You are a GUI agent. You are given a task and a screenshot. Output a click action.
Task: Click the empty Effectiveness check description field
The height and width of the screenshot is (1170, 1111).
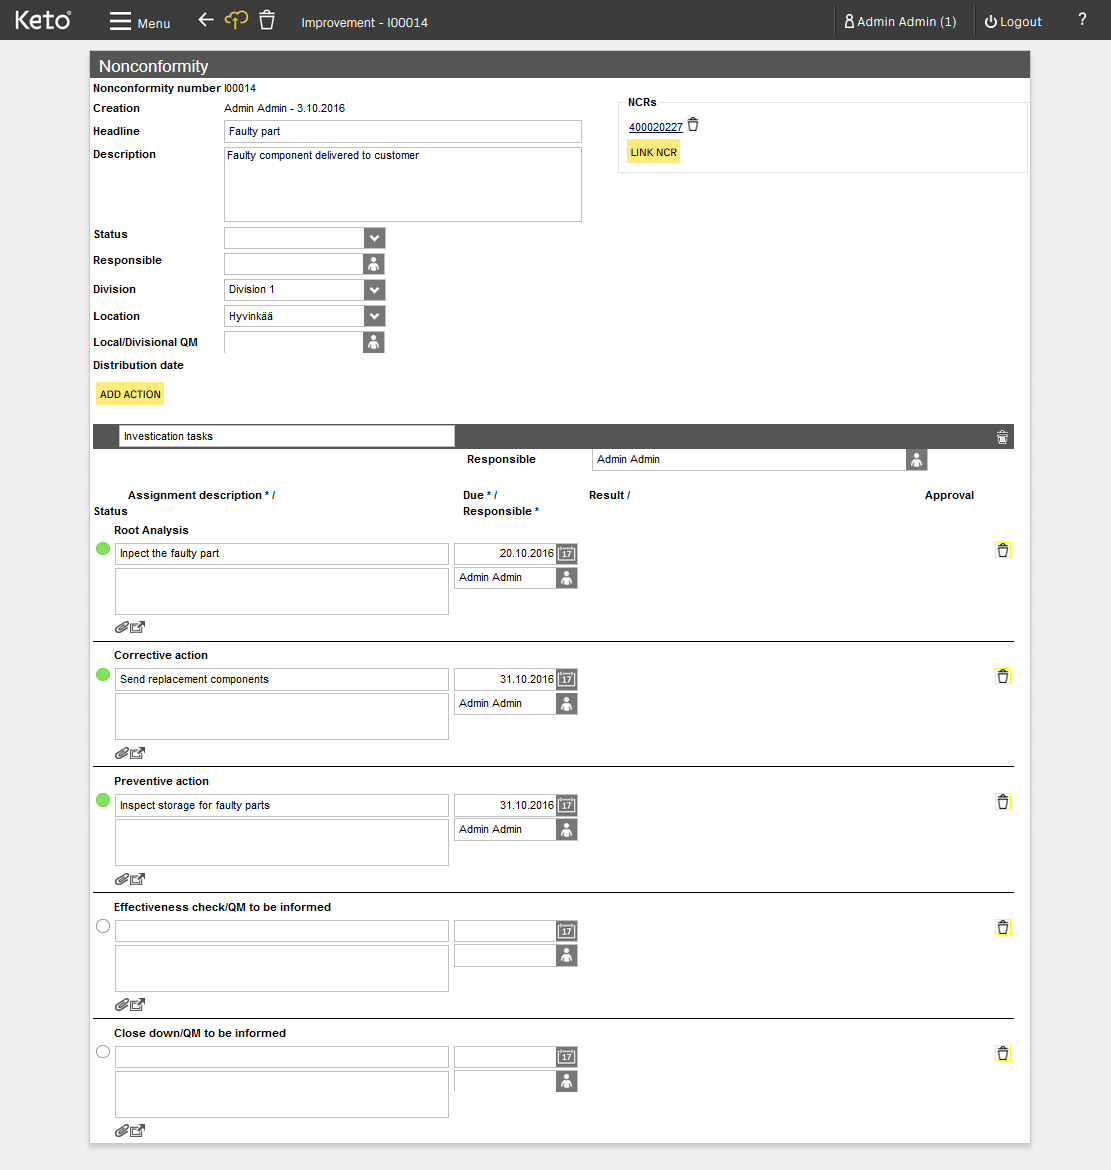pyautogui.click(x=282, y=931)
